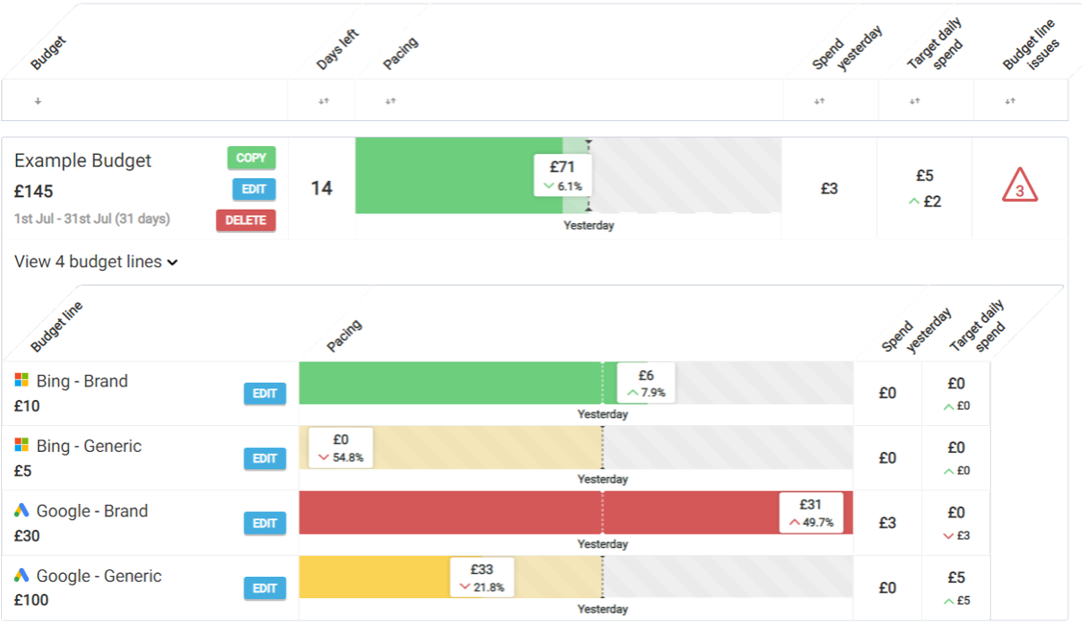Click the budget line issues warning triangle
The height and width of the screenshot is (625, 1088).
point(1019,187)
